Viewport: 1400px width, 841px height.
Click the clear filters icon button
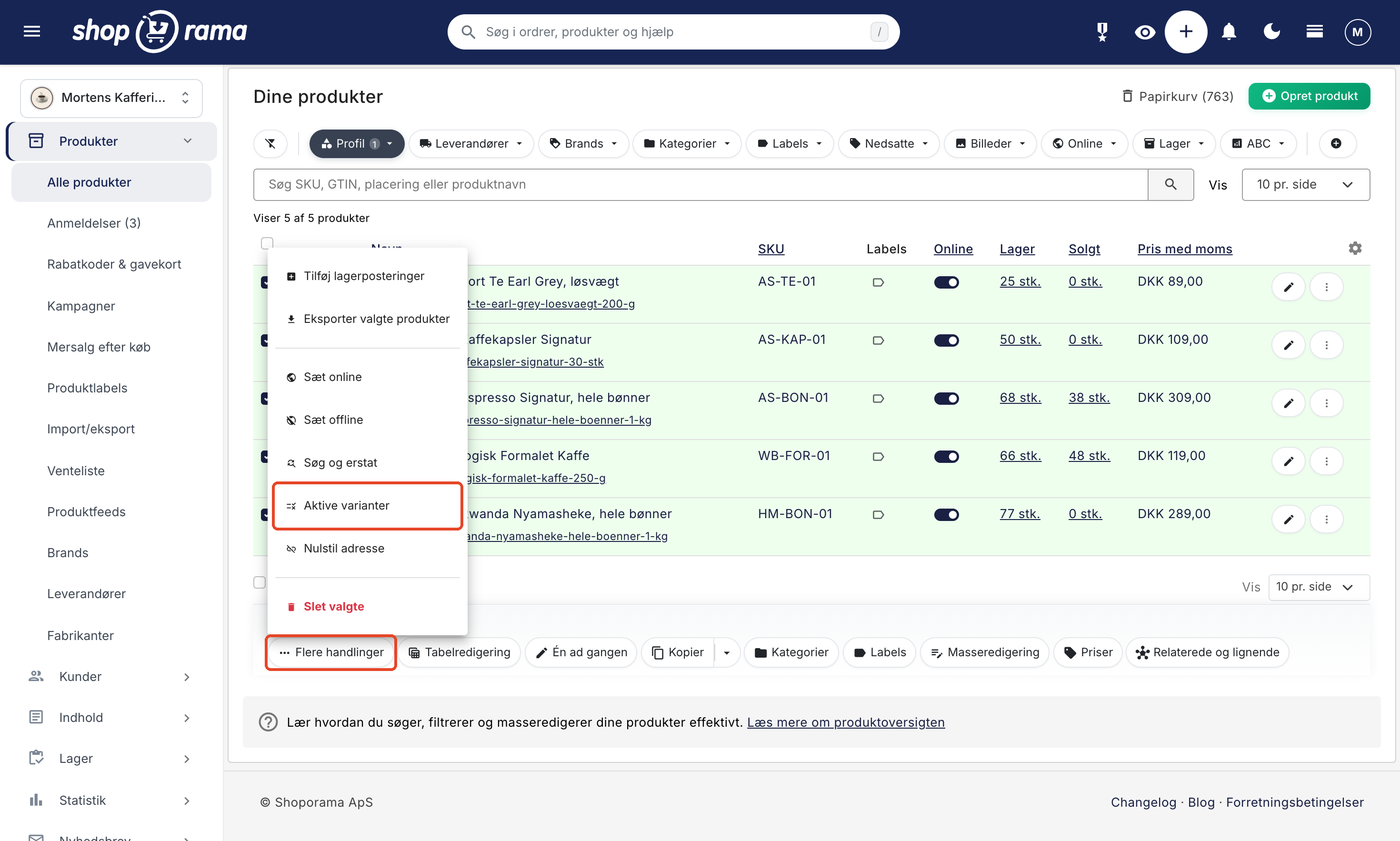pos(270,144)
